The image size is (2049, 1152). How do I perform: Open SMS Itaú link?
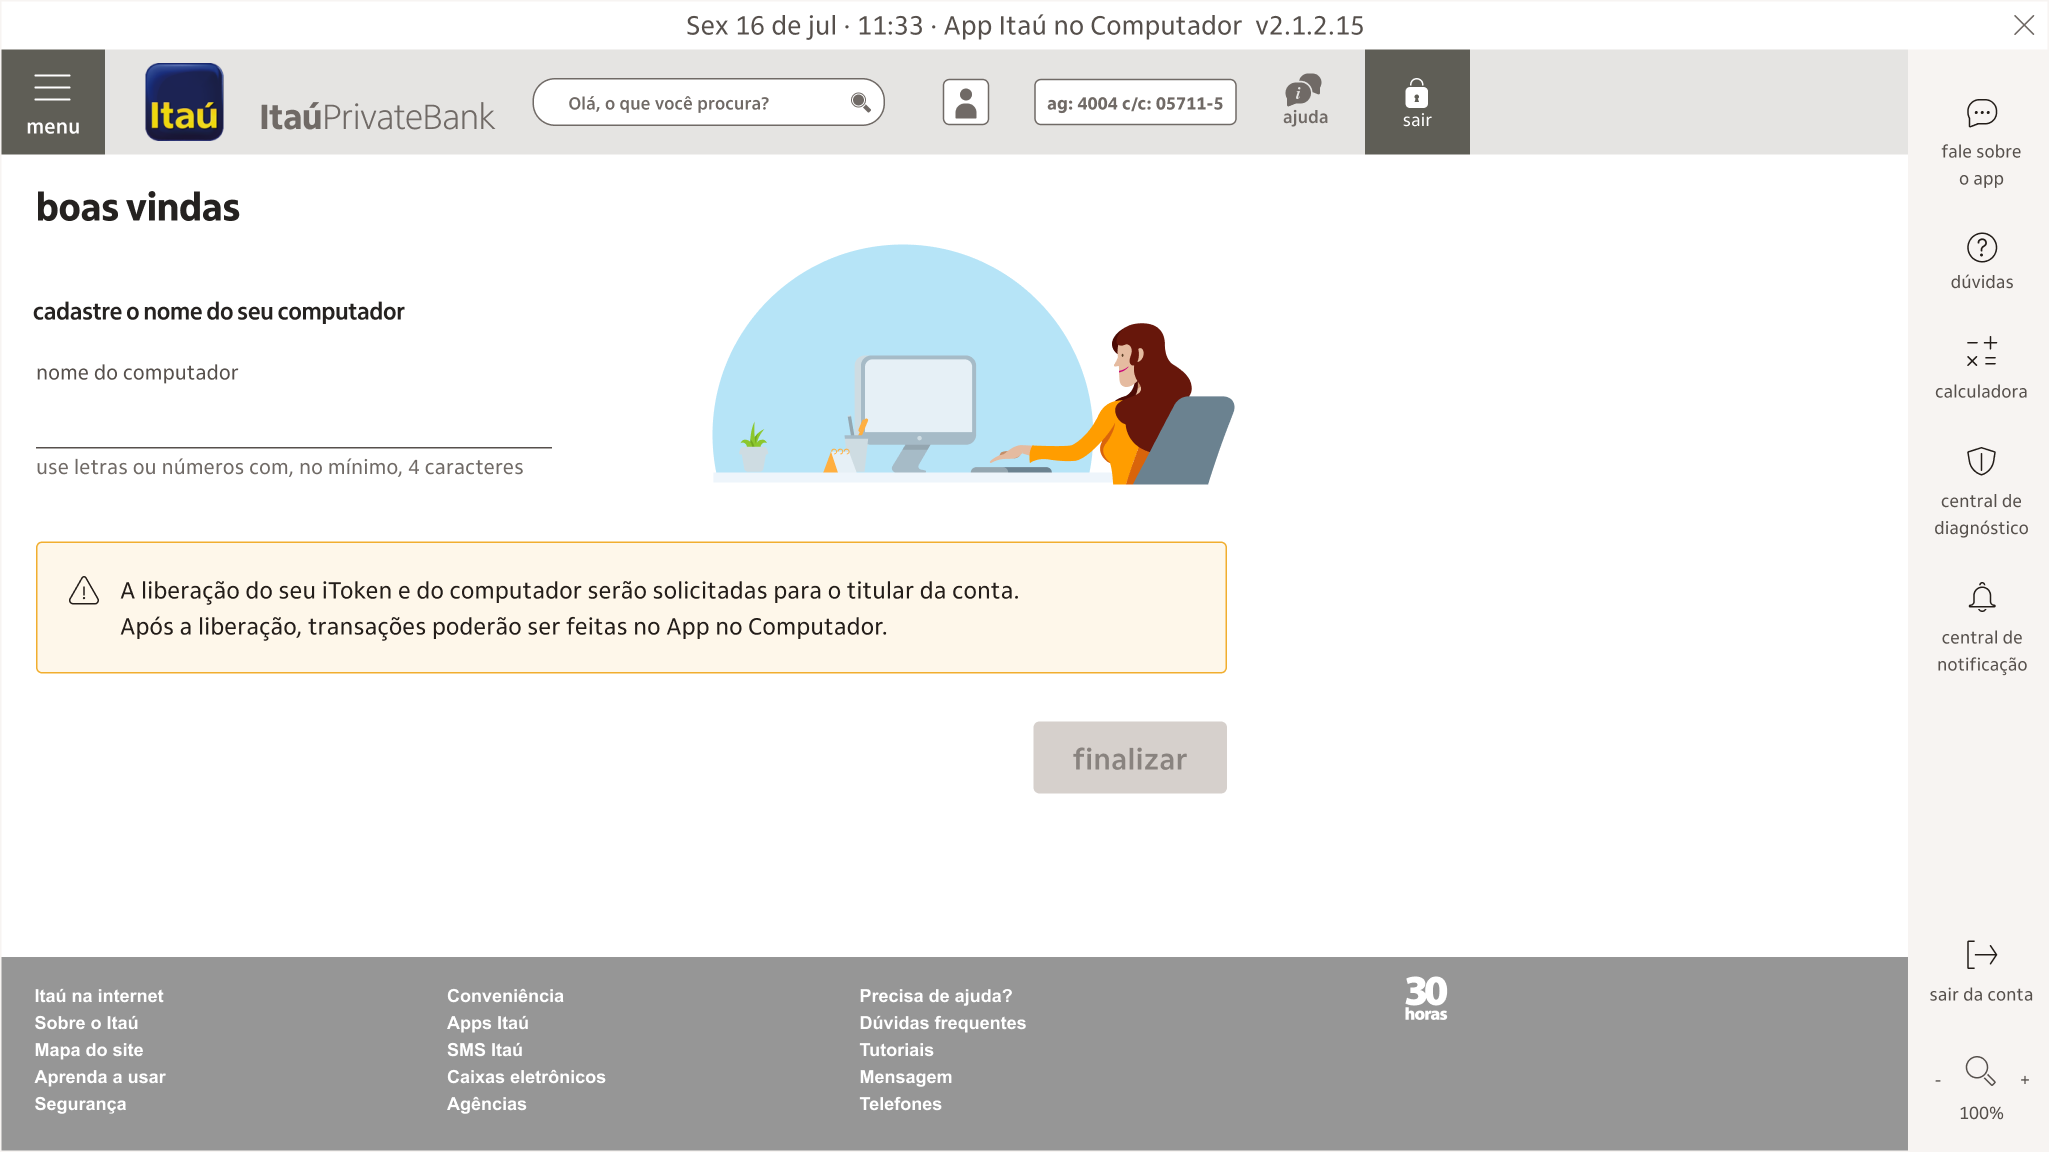(x=485, y=1050)
